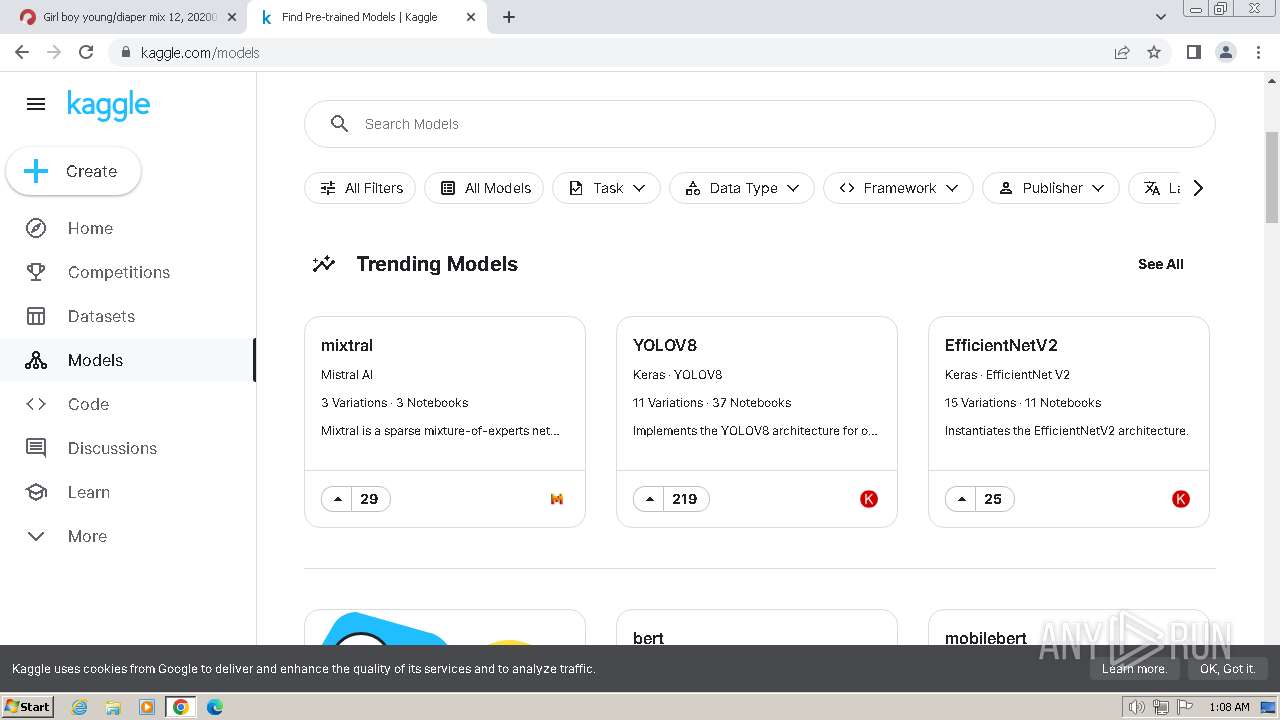
Task: Expand the Framework filter dropdown
Action: click(898, 188)
